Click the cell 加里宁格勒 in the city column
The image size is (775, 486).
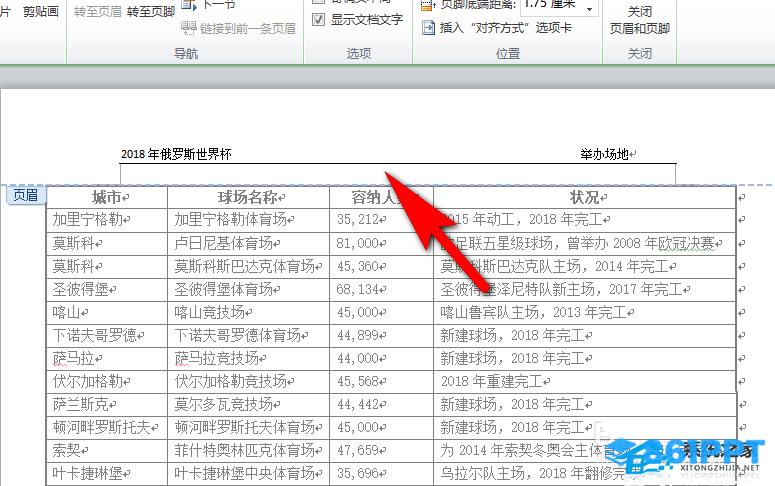(107, 220)
